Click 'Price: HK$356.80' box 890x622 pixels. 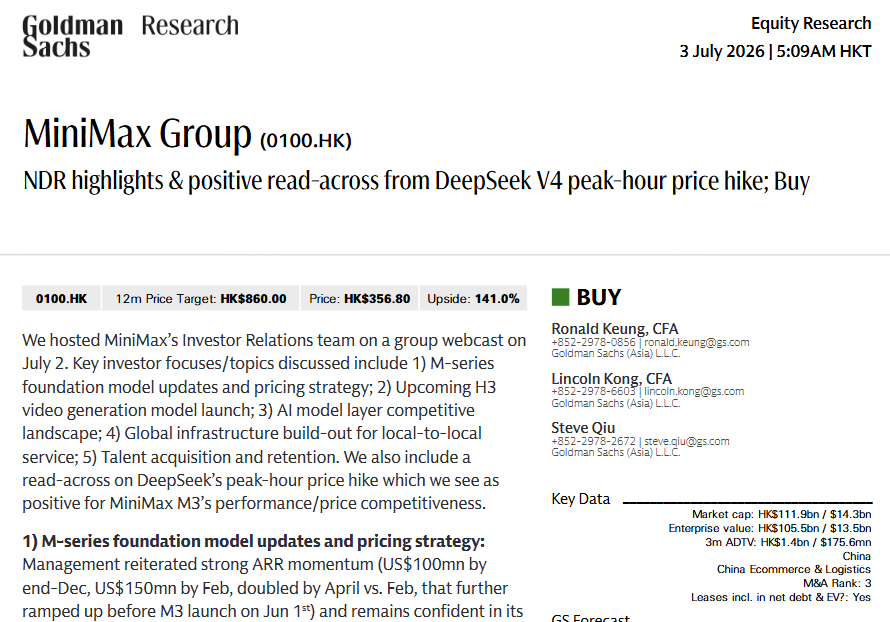359,299
